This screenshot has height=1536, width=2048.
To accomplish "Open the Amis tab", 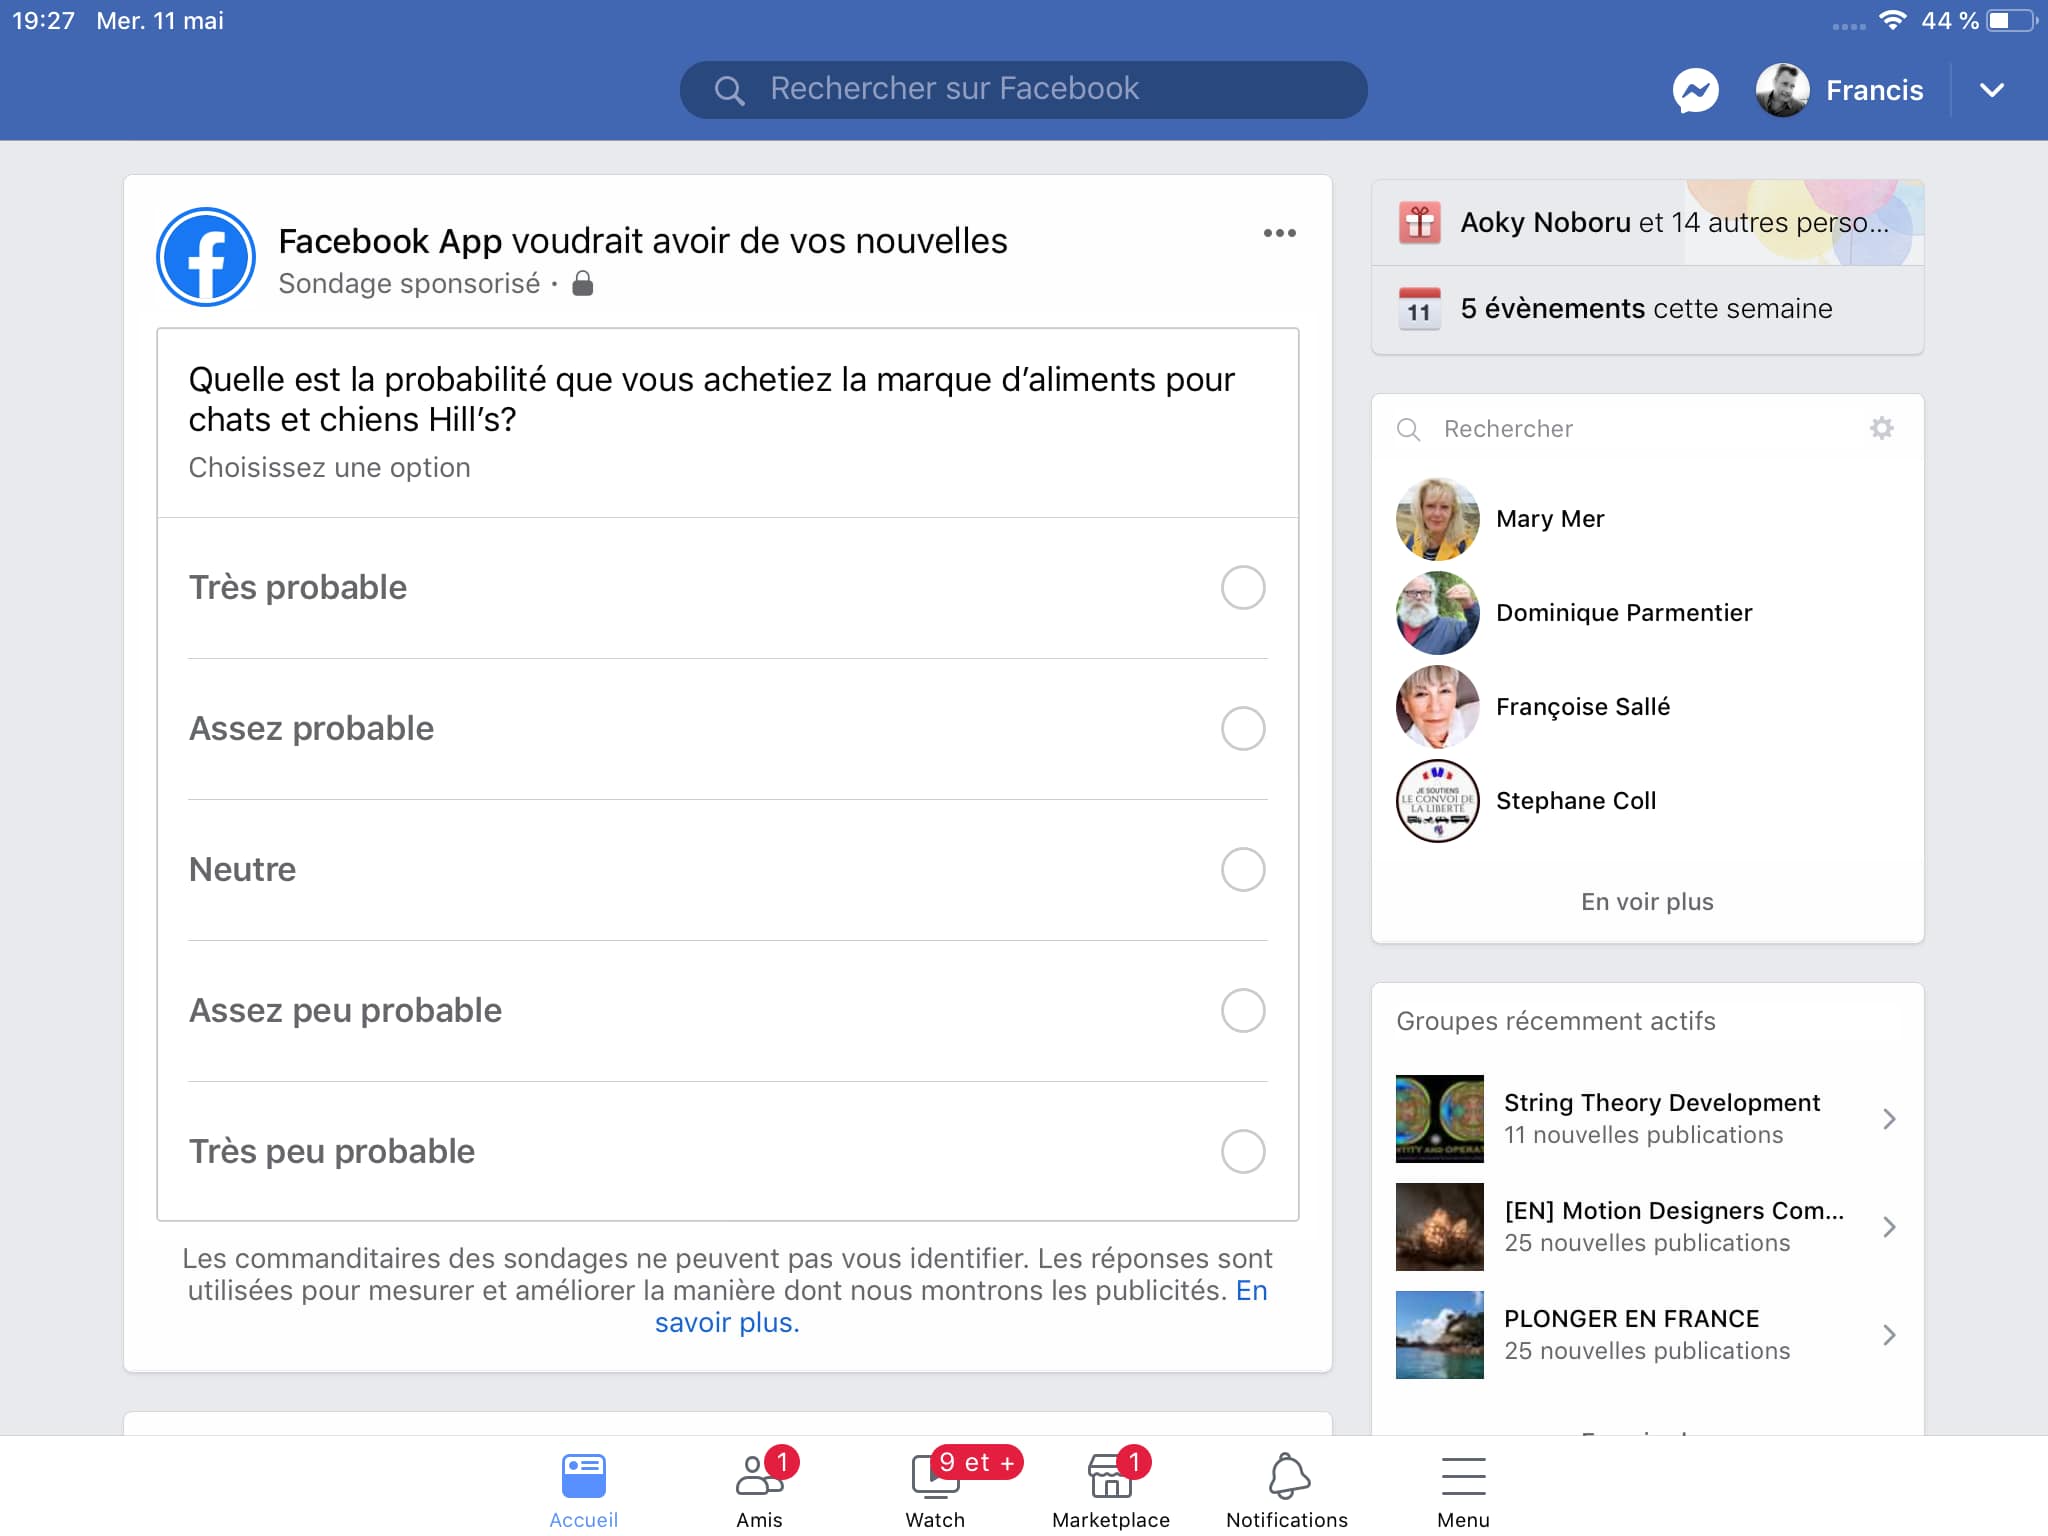I will [x=760, y=1489].
